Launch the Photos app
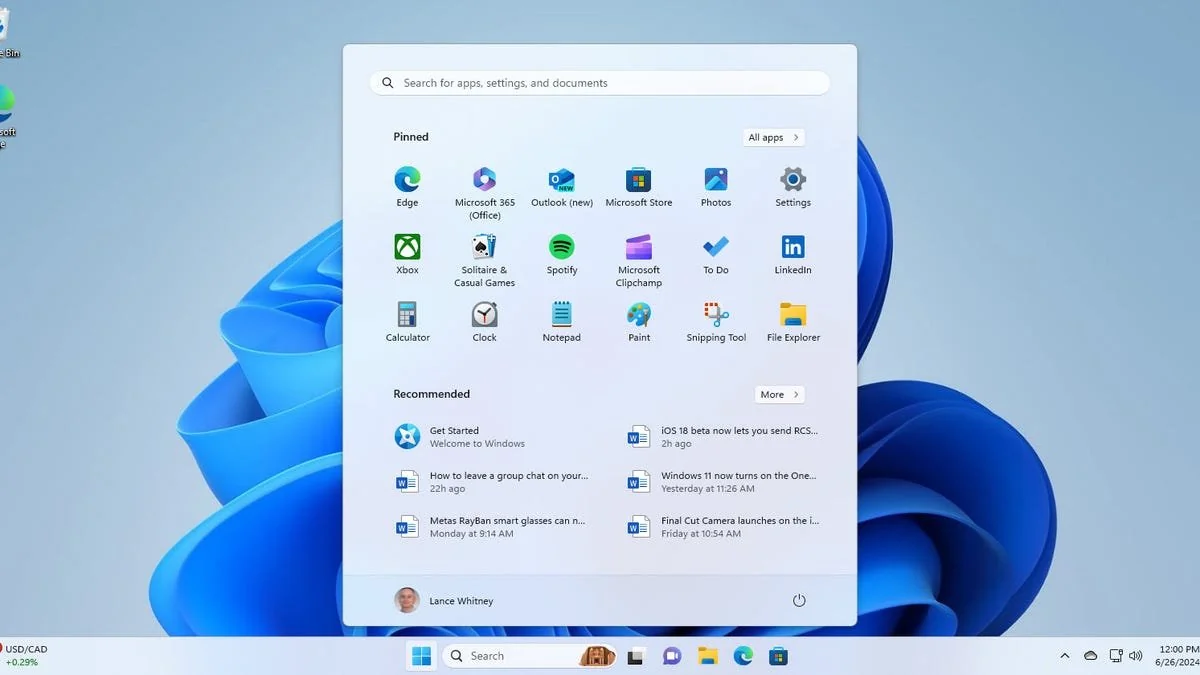Screen dimensions: 1200x675 pos(716,186)
